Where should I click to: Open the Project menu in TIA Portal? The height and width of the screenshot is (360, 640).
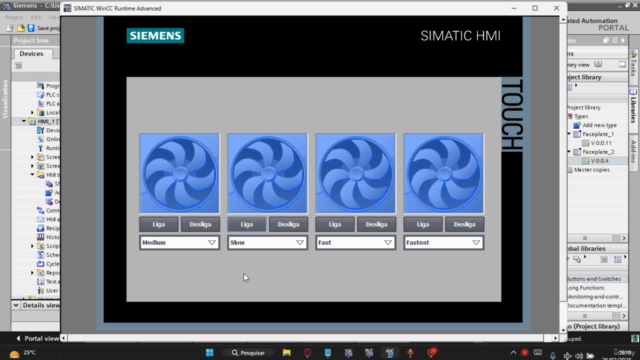click(x=14, y=17)
